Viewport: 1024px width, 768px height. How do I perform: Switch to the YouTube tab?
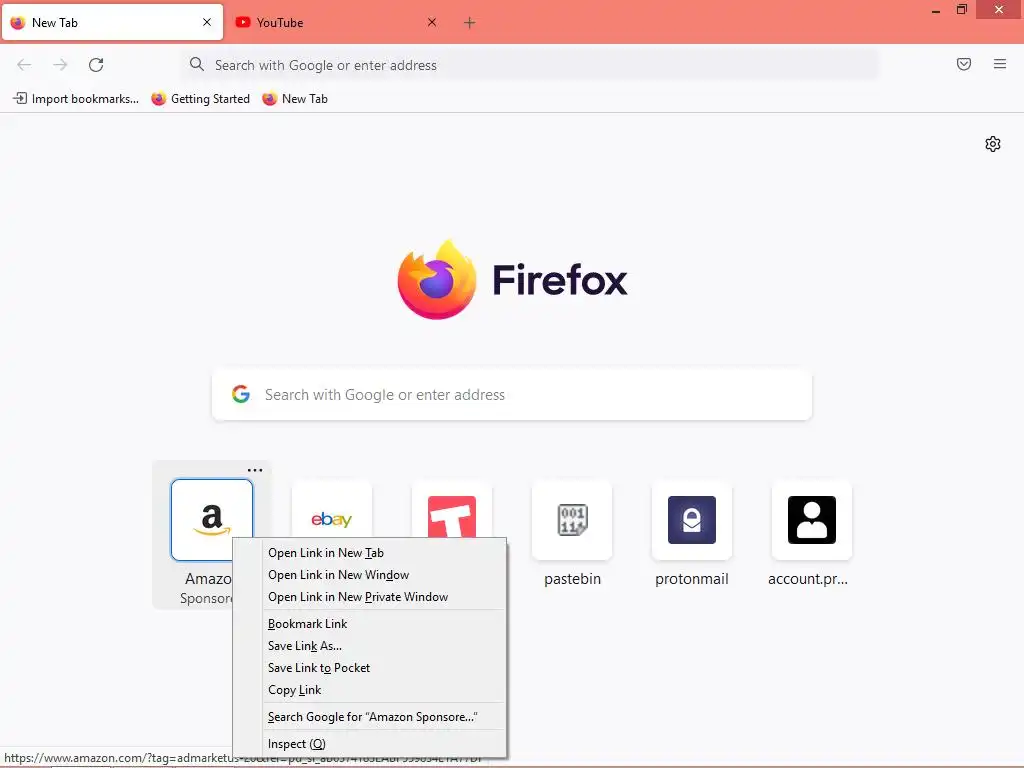(336, 23)
